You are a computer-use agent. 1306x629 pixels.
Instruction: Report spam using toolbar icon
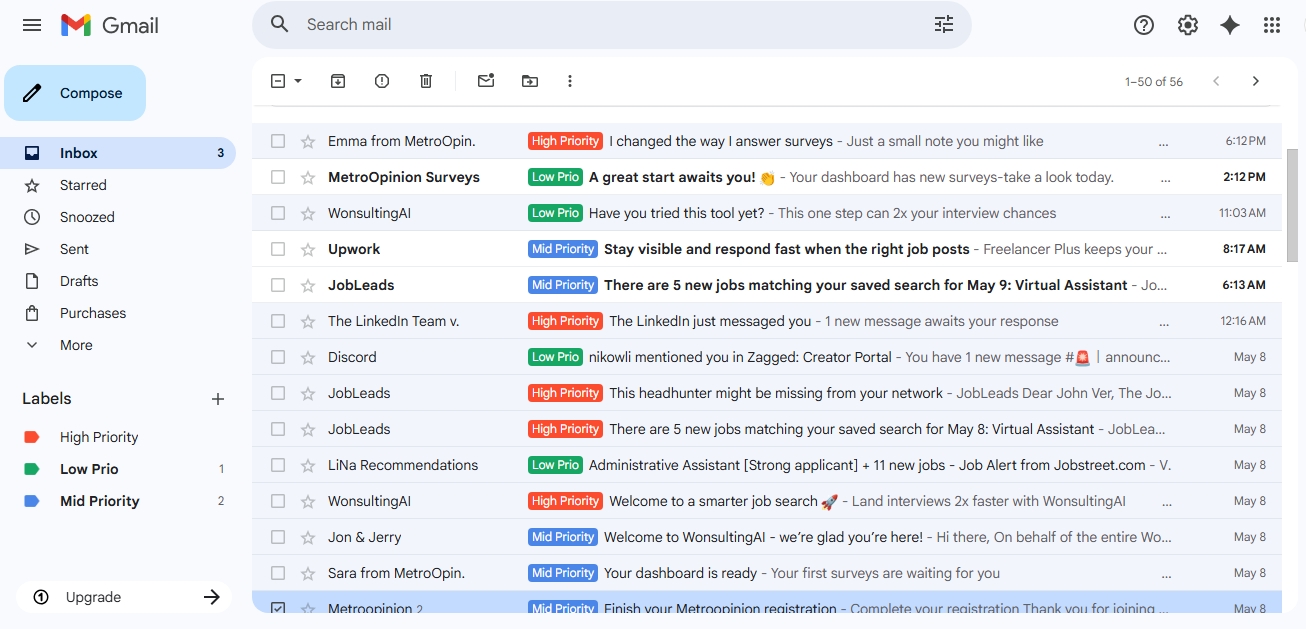pyautogui.click(x=382, y=81)
